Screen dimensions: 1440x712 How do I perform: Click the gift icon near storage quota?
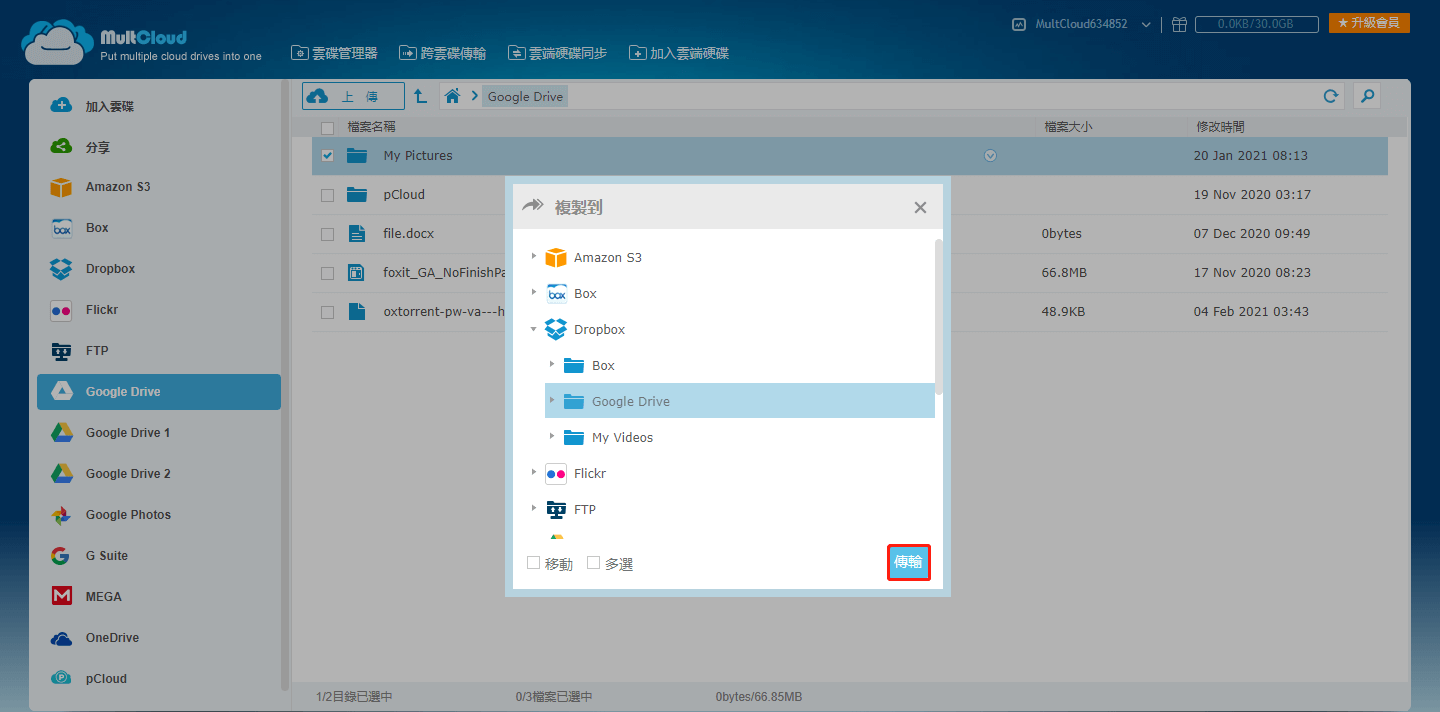coord(1180,24)
